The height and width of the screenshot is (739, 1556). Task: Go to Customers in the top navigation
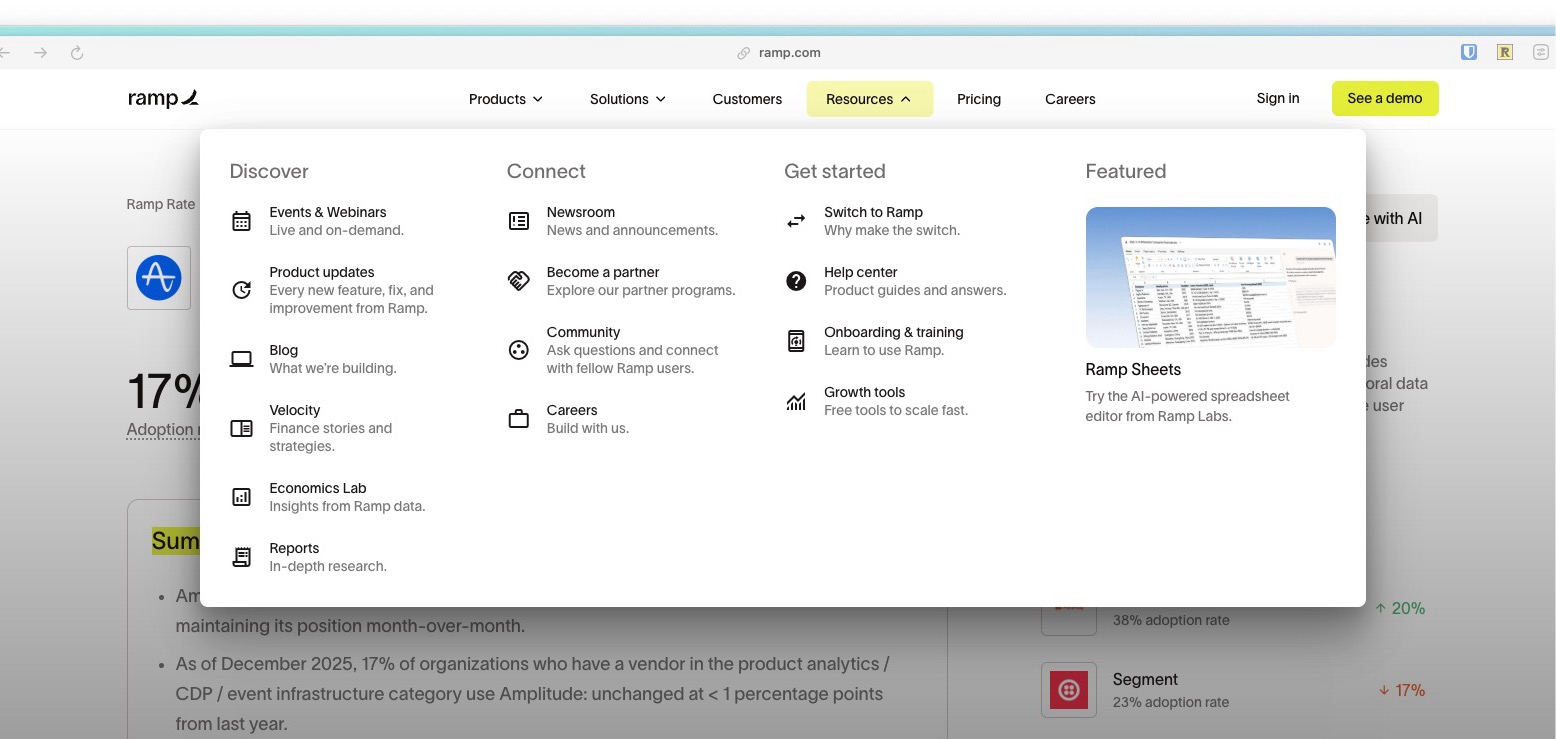pos(747,99)
